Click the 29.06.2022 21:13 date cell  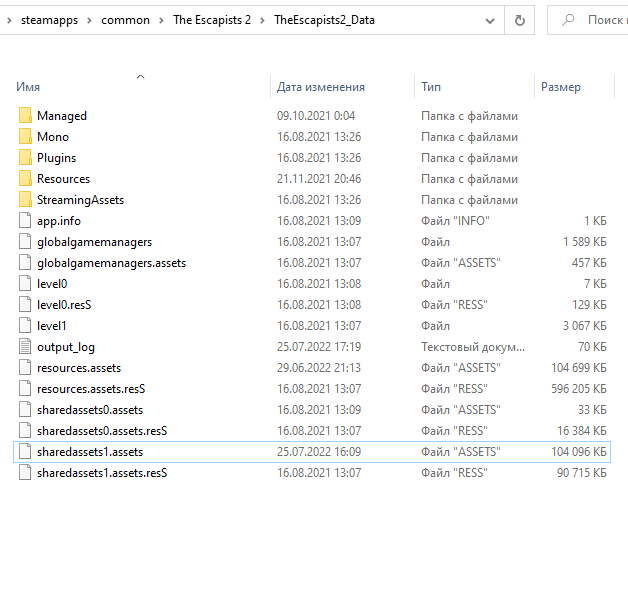pyautogui.click(x=319, y=368)
